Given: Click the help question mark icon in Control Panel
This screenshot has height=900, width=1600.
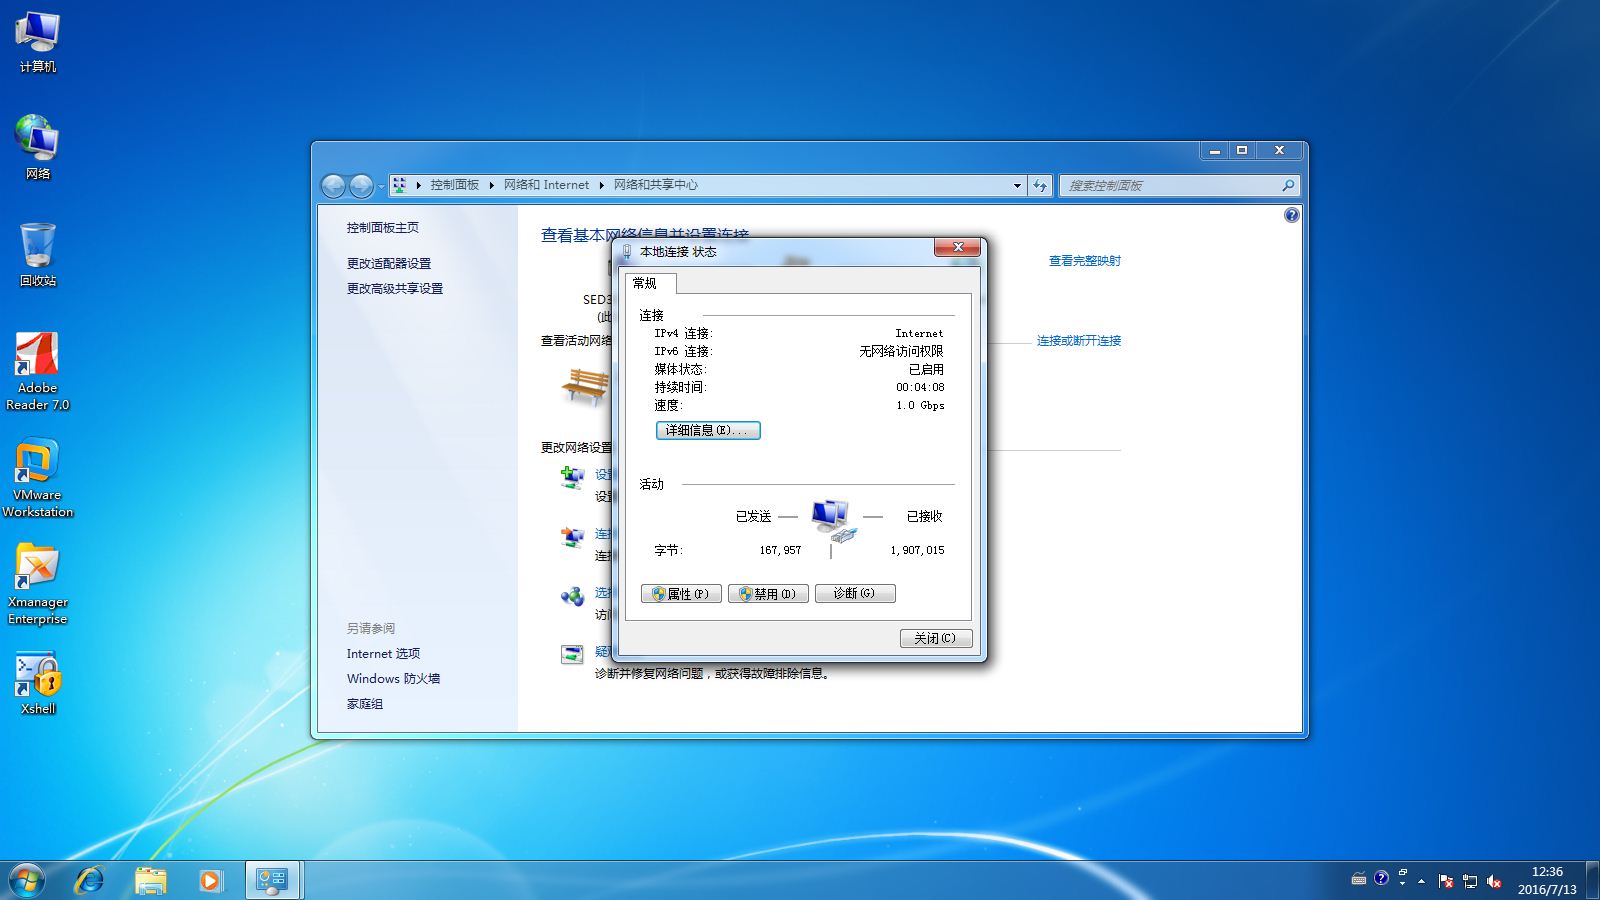Looking at the screenshot, I should pos(1291,215).
